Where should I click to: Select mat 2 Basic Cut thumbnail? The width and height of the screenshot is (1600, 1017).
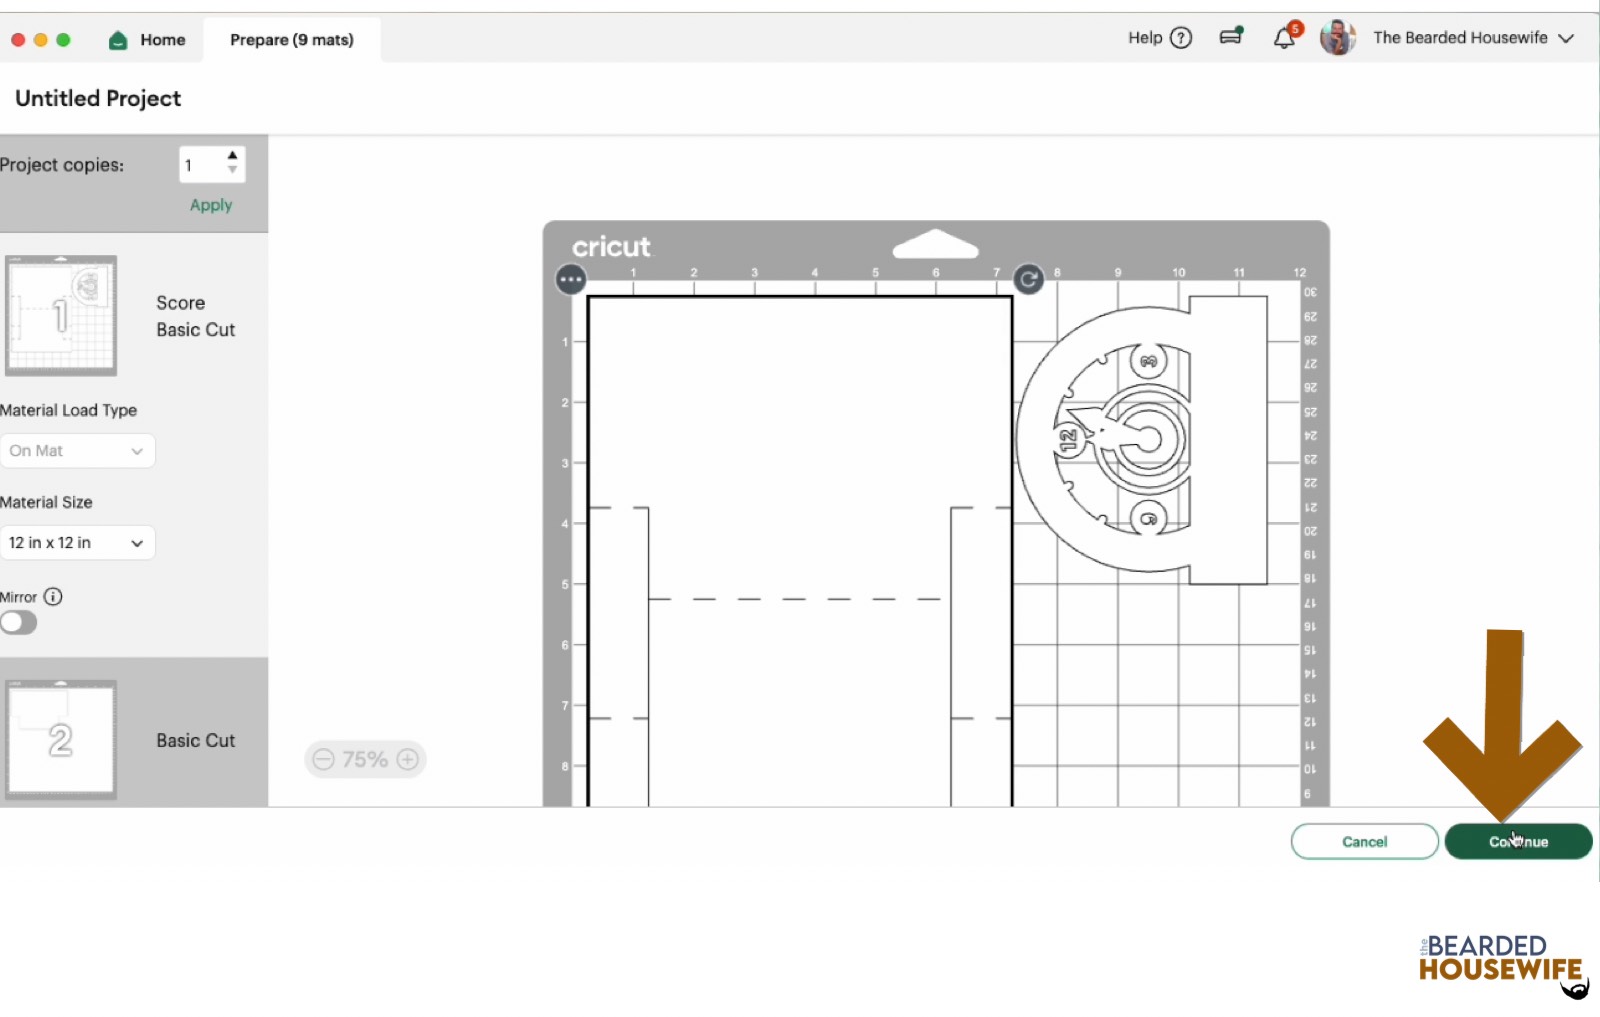(x=61, y=740)
